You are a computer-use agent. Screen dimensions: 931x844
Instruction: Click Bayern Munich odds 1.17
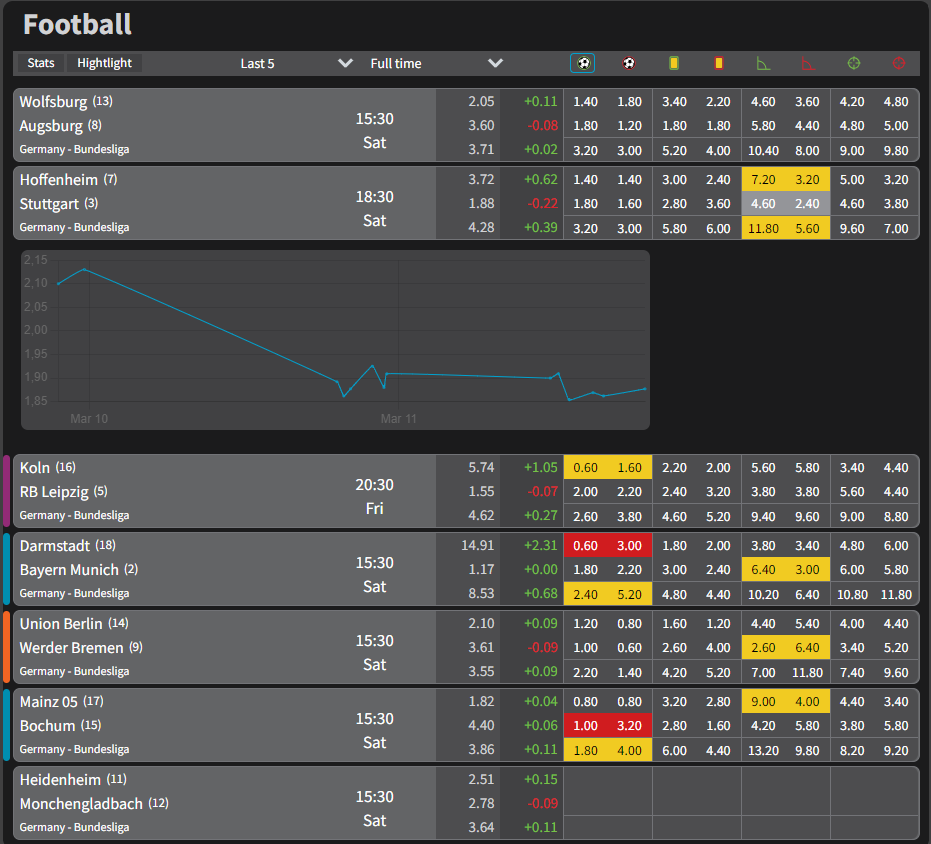point(481,570)
